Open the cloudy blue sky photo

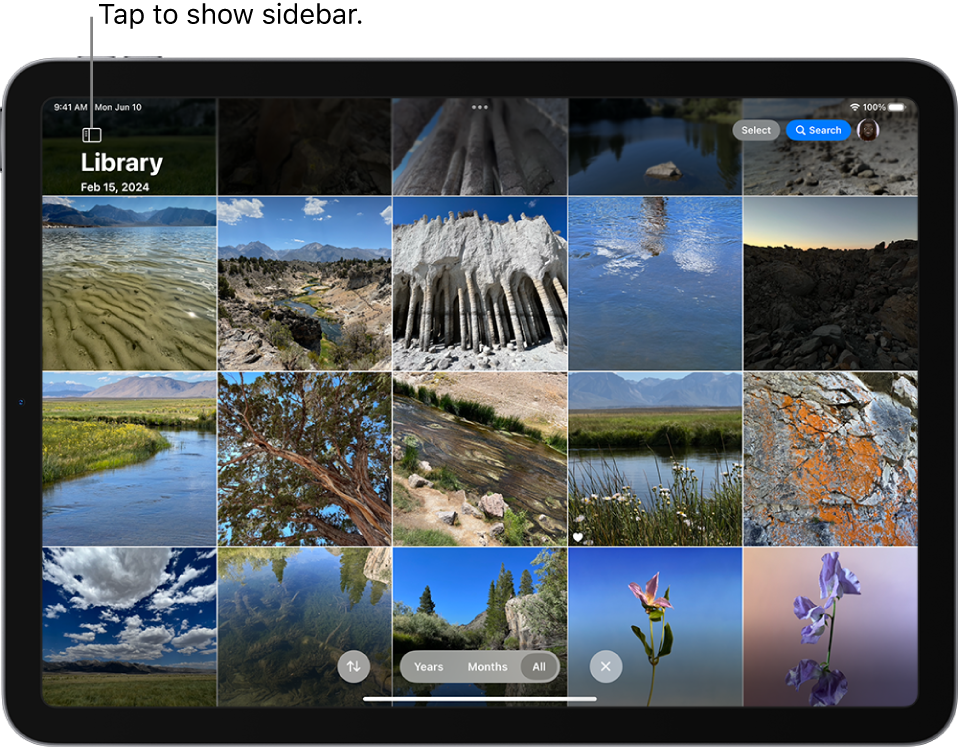(x=130, y=627)
